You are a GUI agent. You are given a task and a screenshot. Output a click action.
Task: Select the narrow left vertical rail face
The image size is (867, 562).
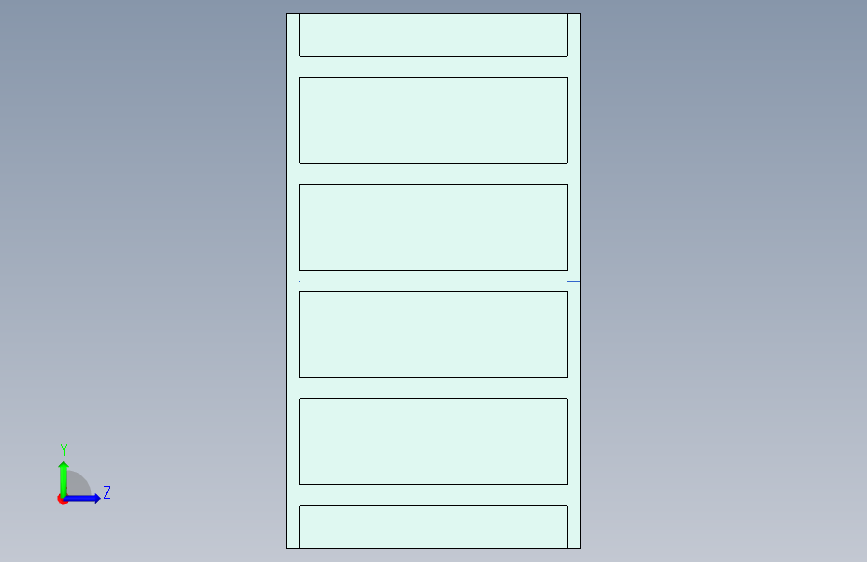tap(293, 281)
